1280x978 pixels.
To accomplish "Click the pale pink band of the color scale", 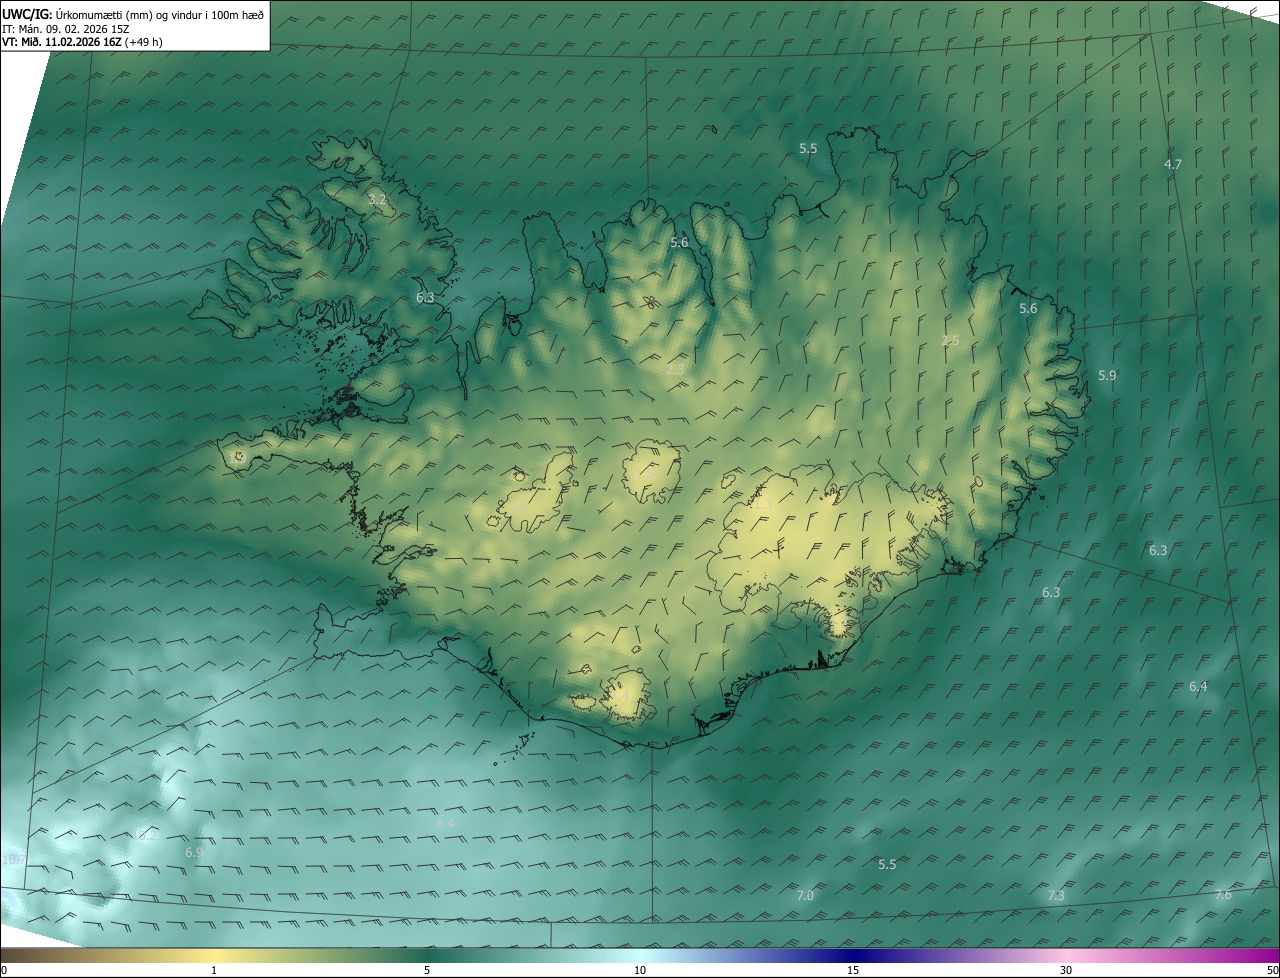I will [1066, 955].
